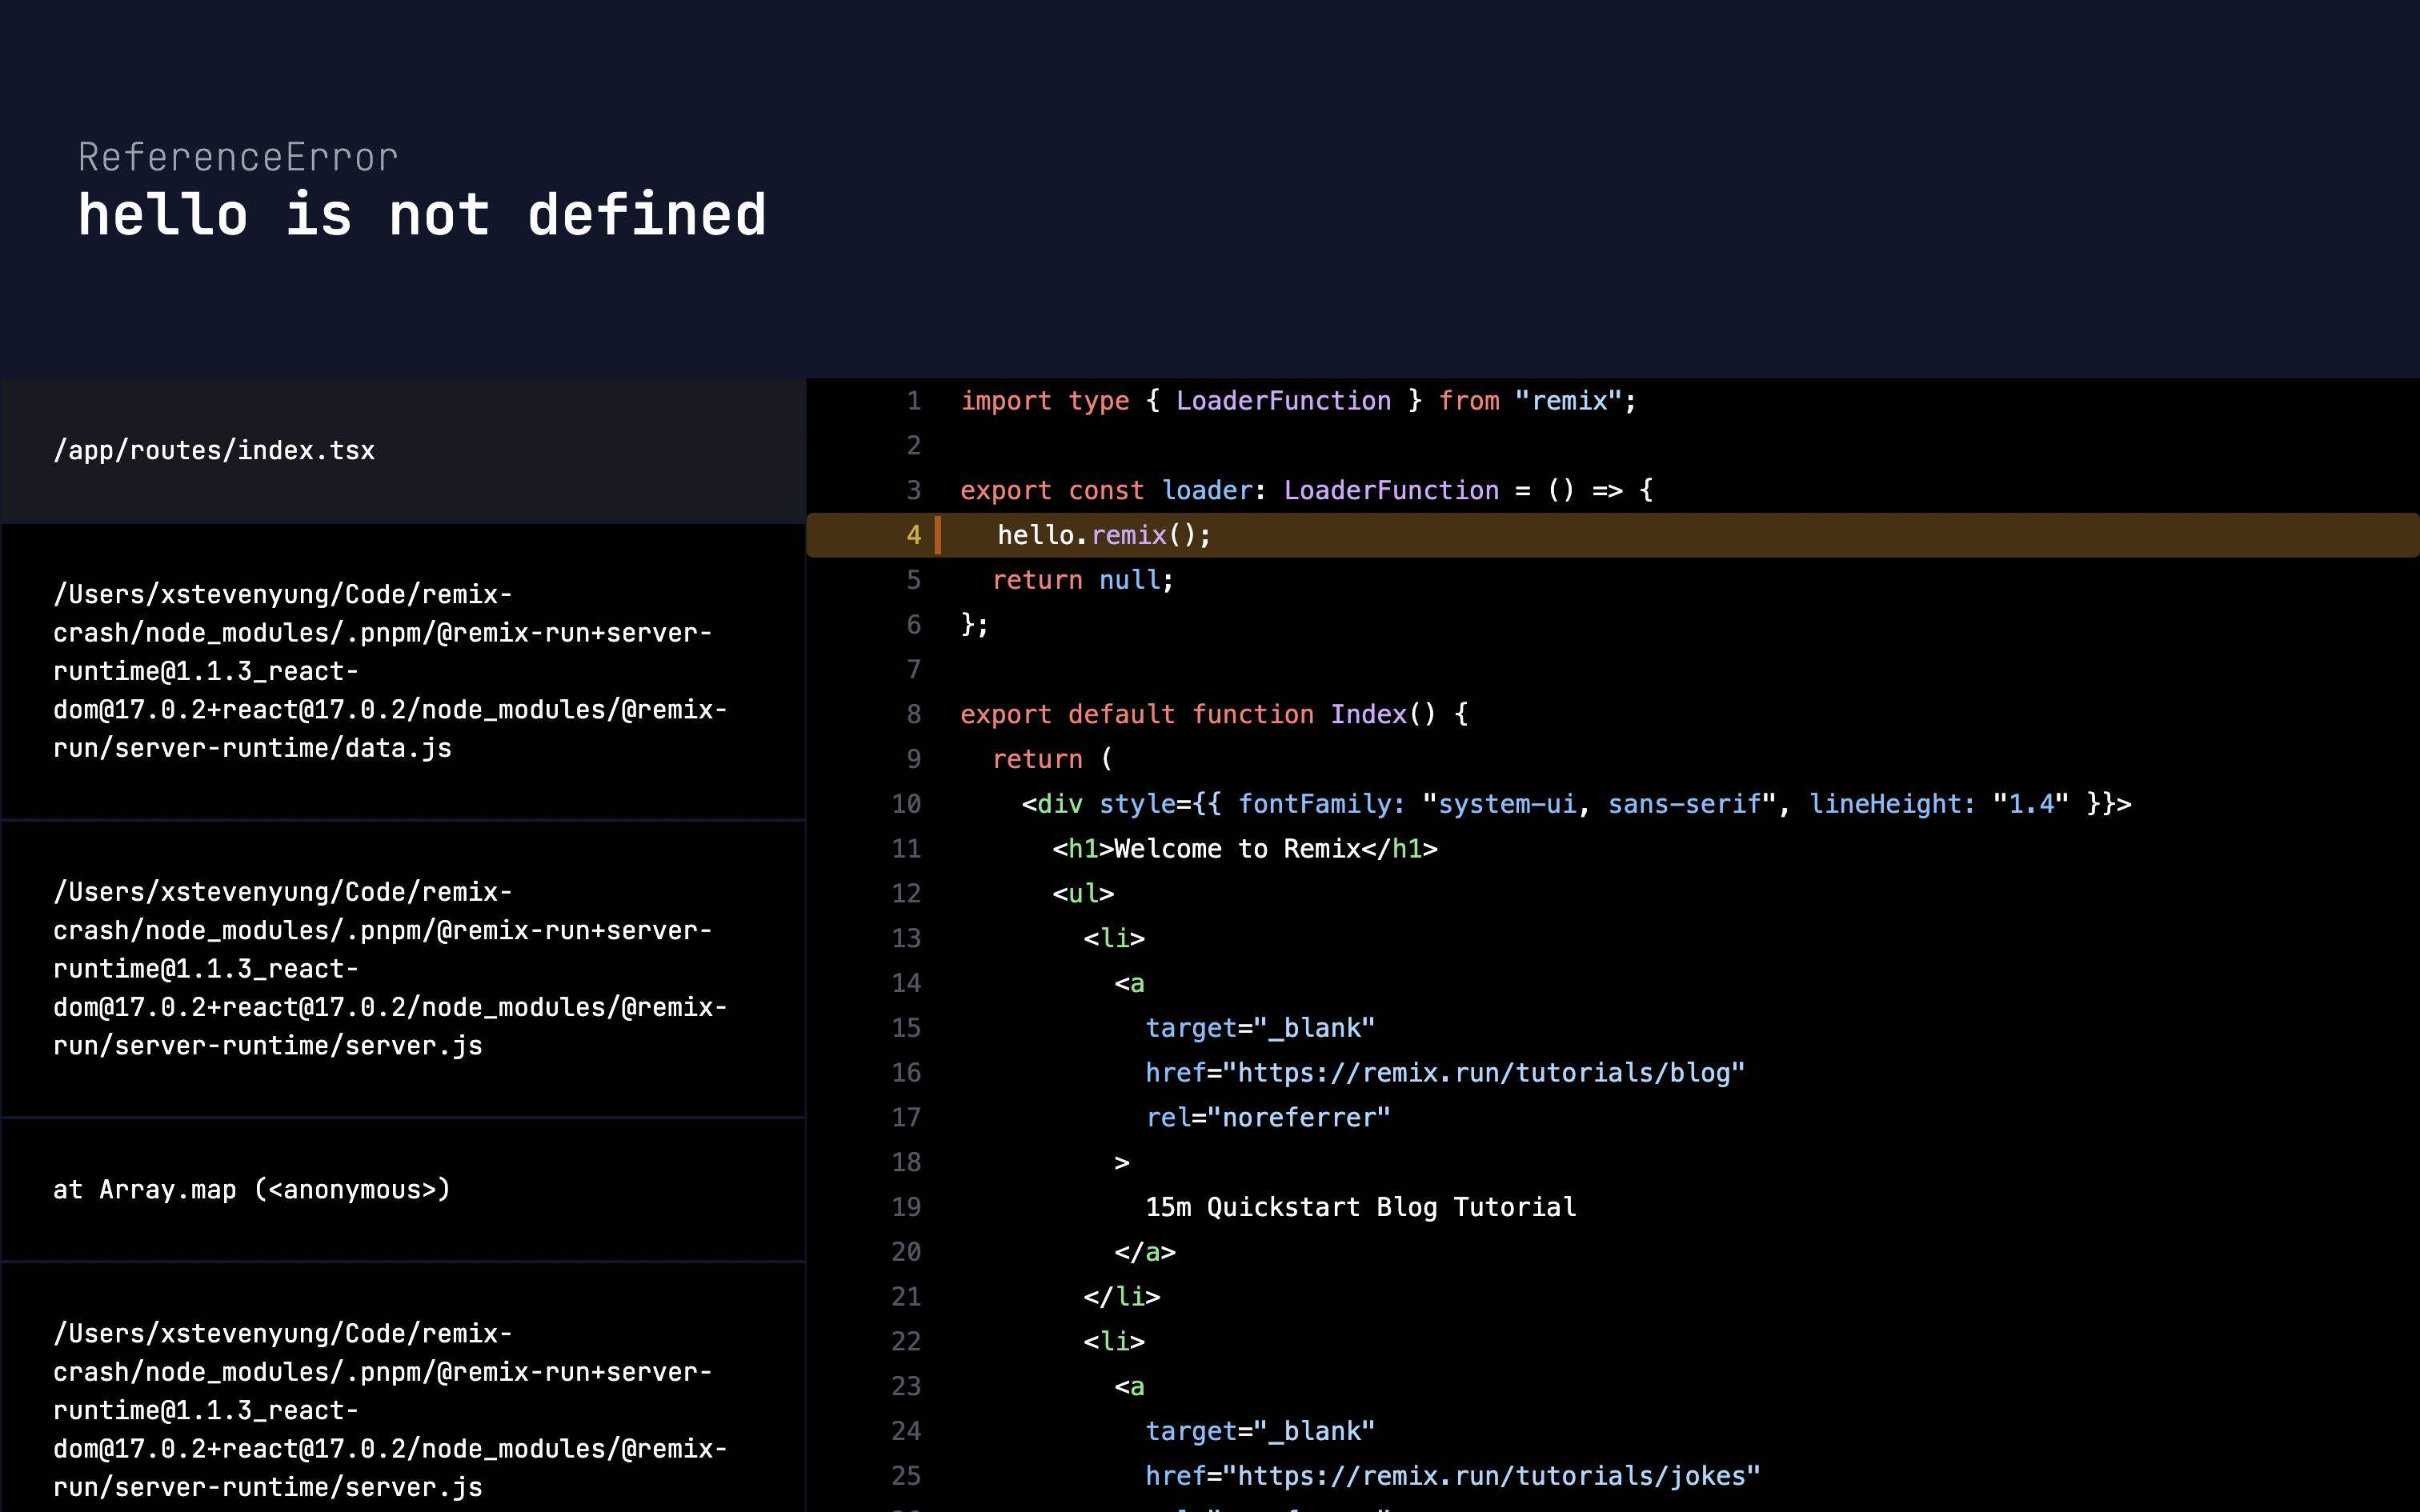Click the 'return null;' statement on line 5
The height and width of the screenshot is (1512, 2420).
1082,580
